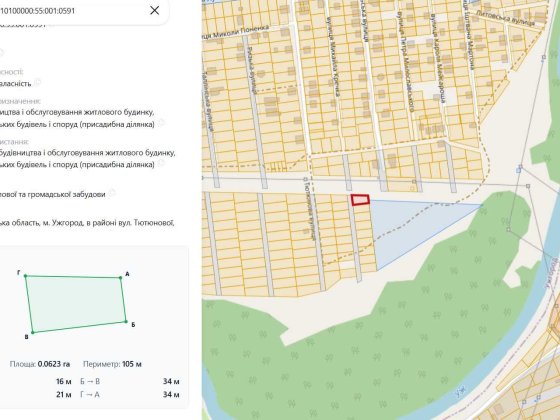Click 'Тютюнова вулиця' street label on map

click(310, 210)
